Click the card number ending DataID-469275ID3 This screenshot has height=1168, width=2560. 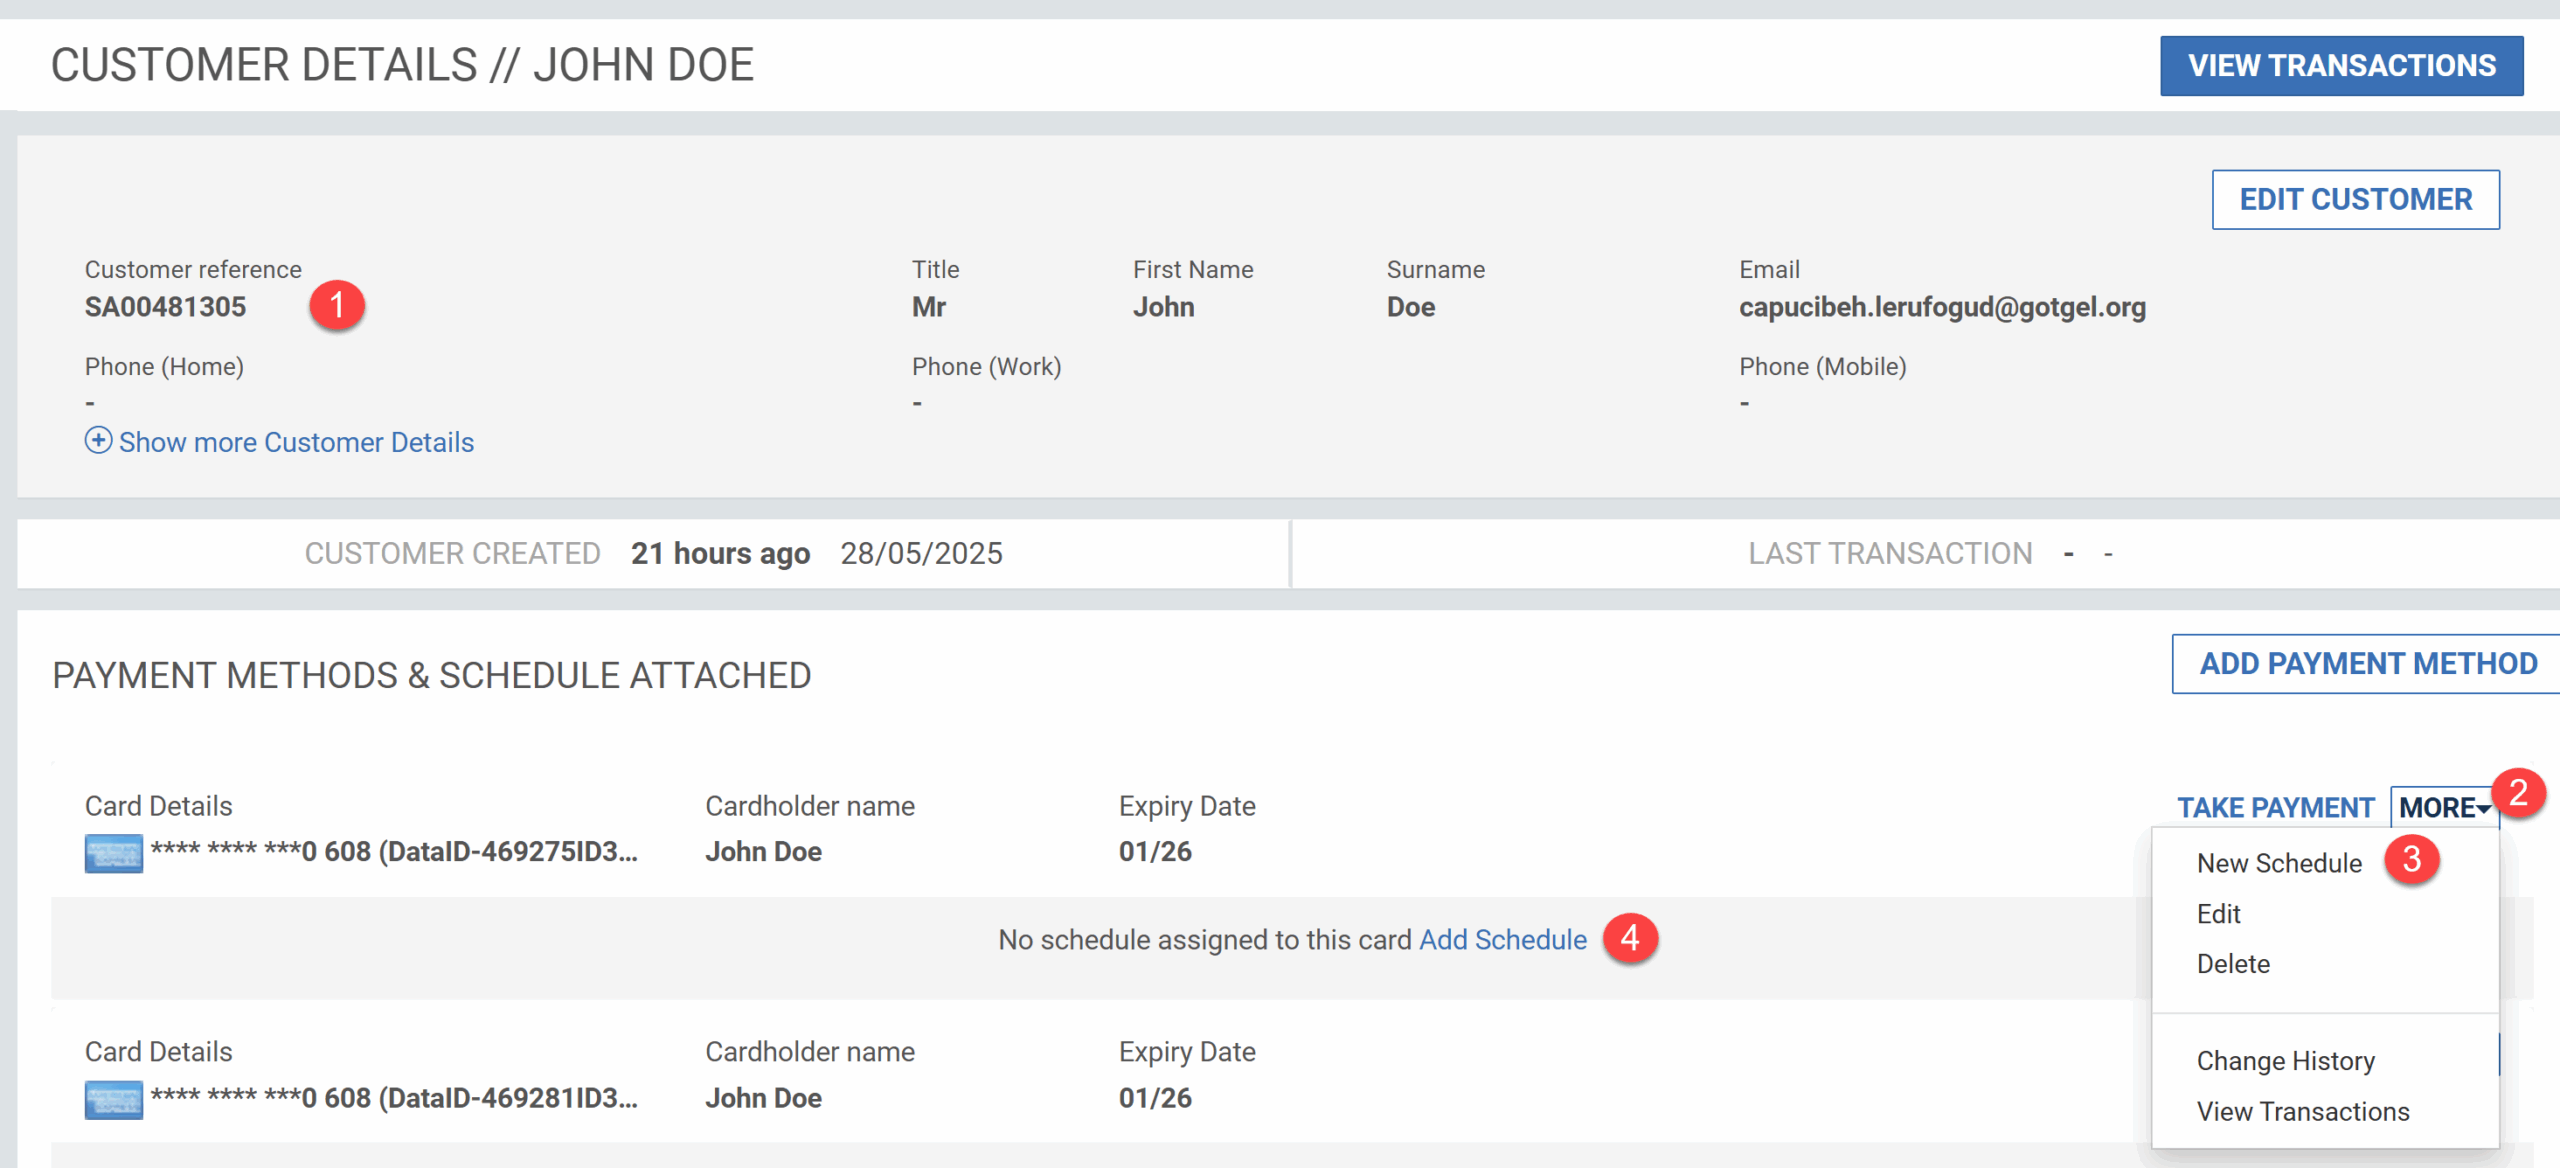(x=394, y=852)
